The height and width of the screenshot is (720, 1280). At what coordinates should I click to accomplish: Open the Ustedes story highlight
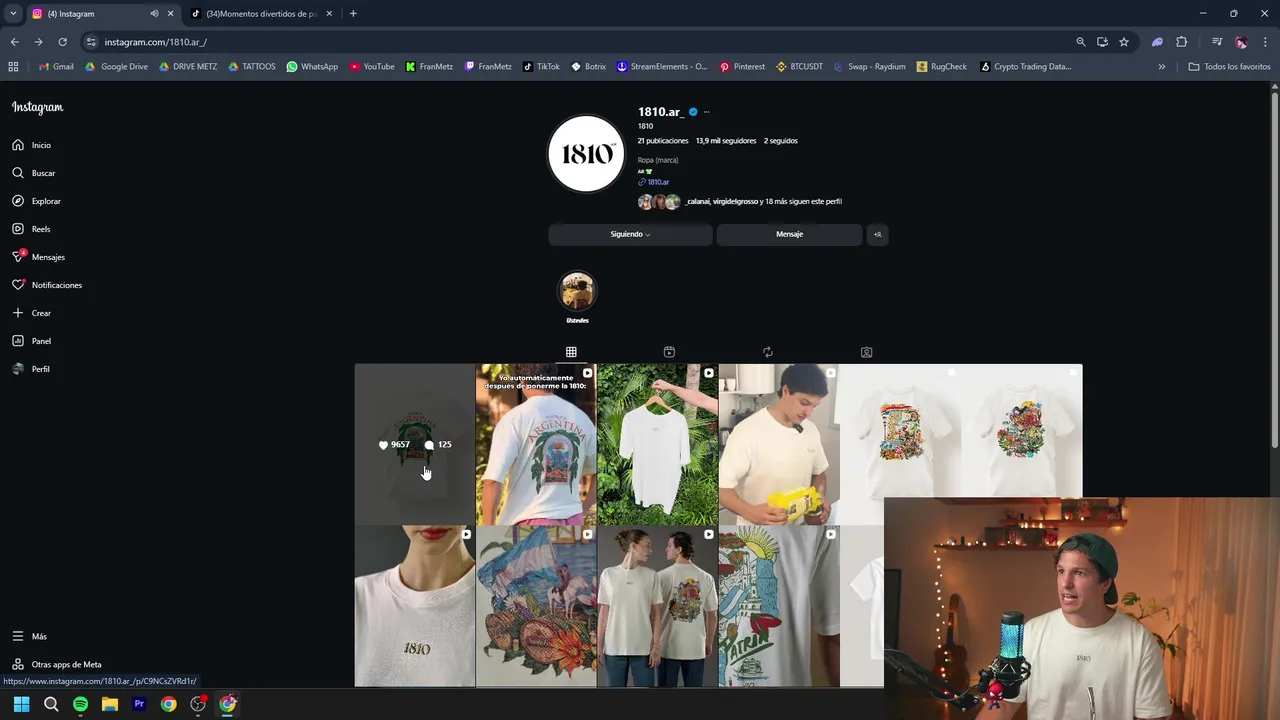pos(577,291)
